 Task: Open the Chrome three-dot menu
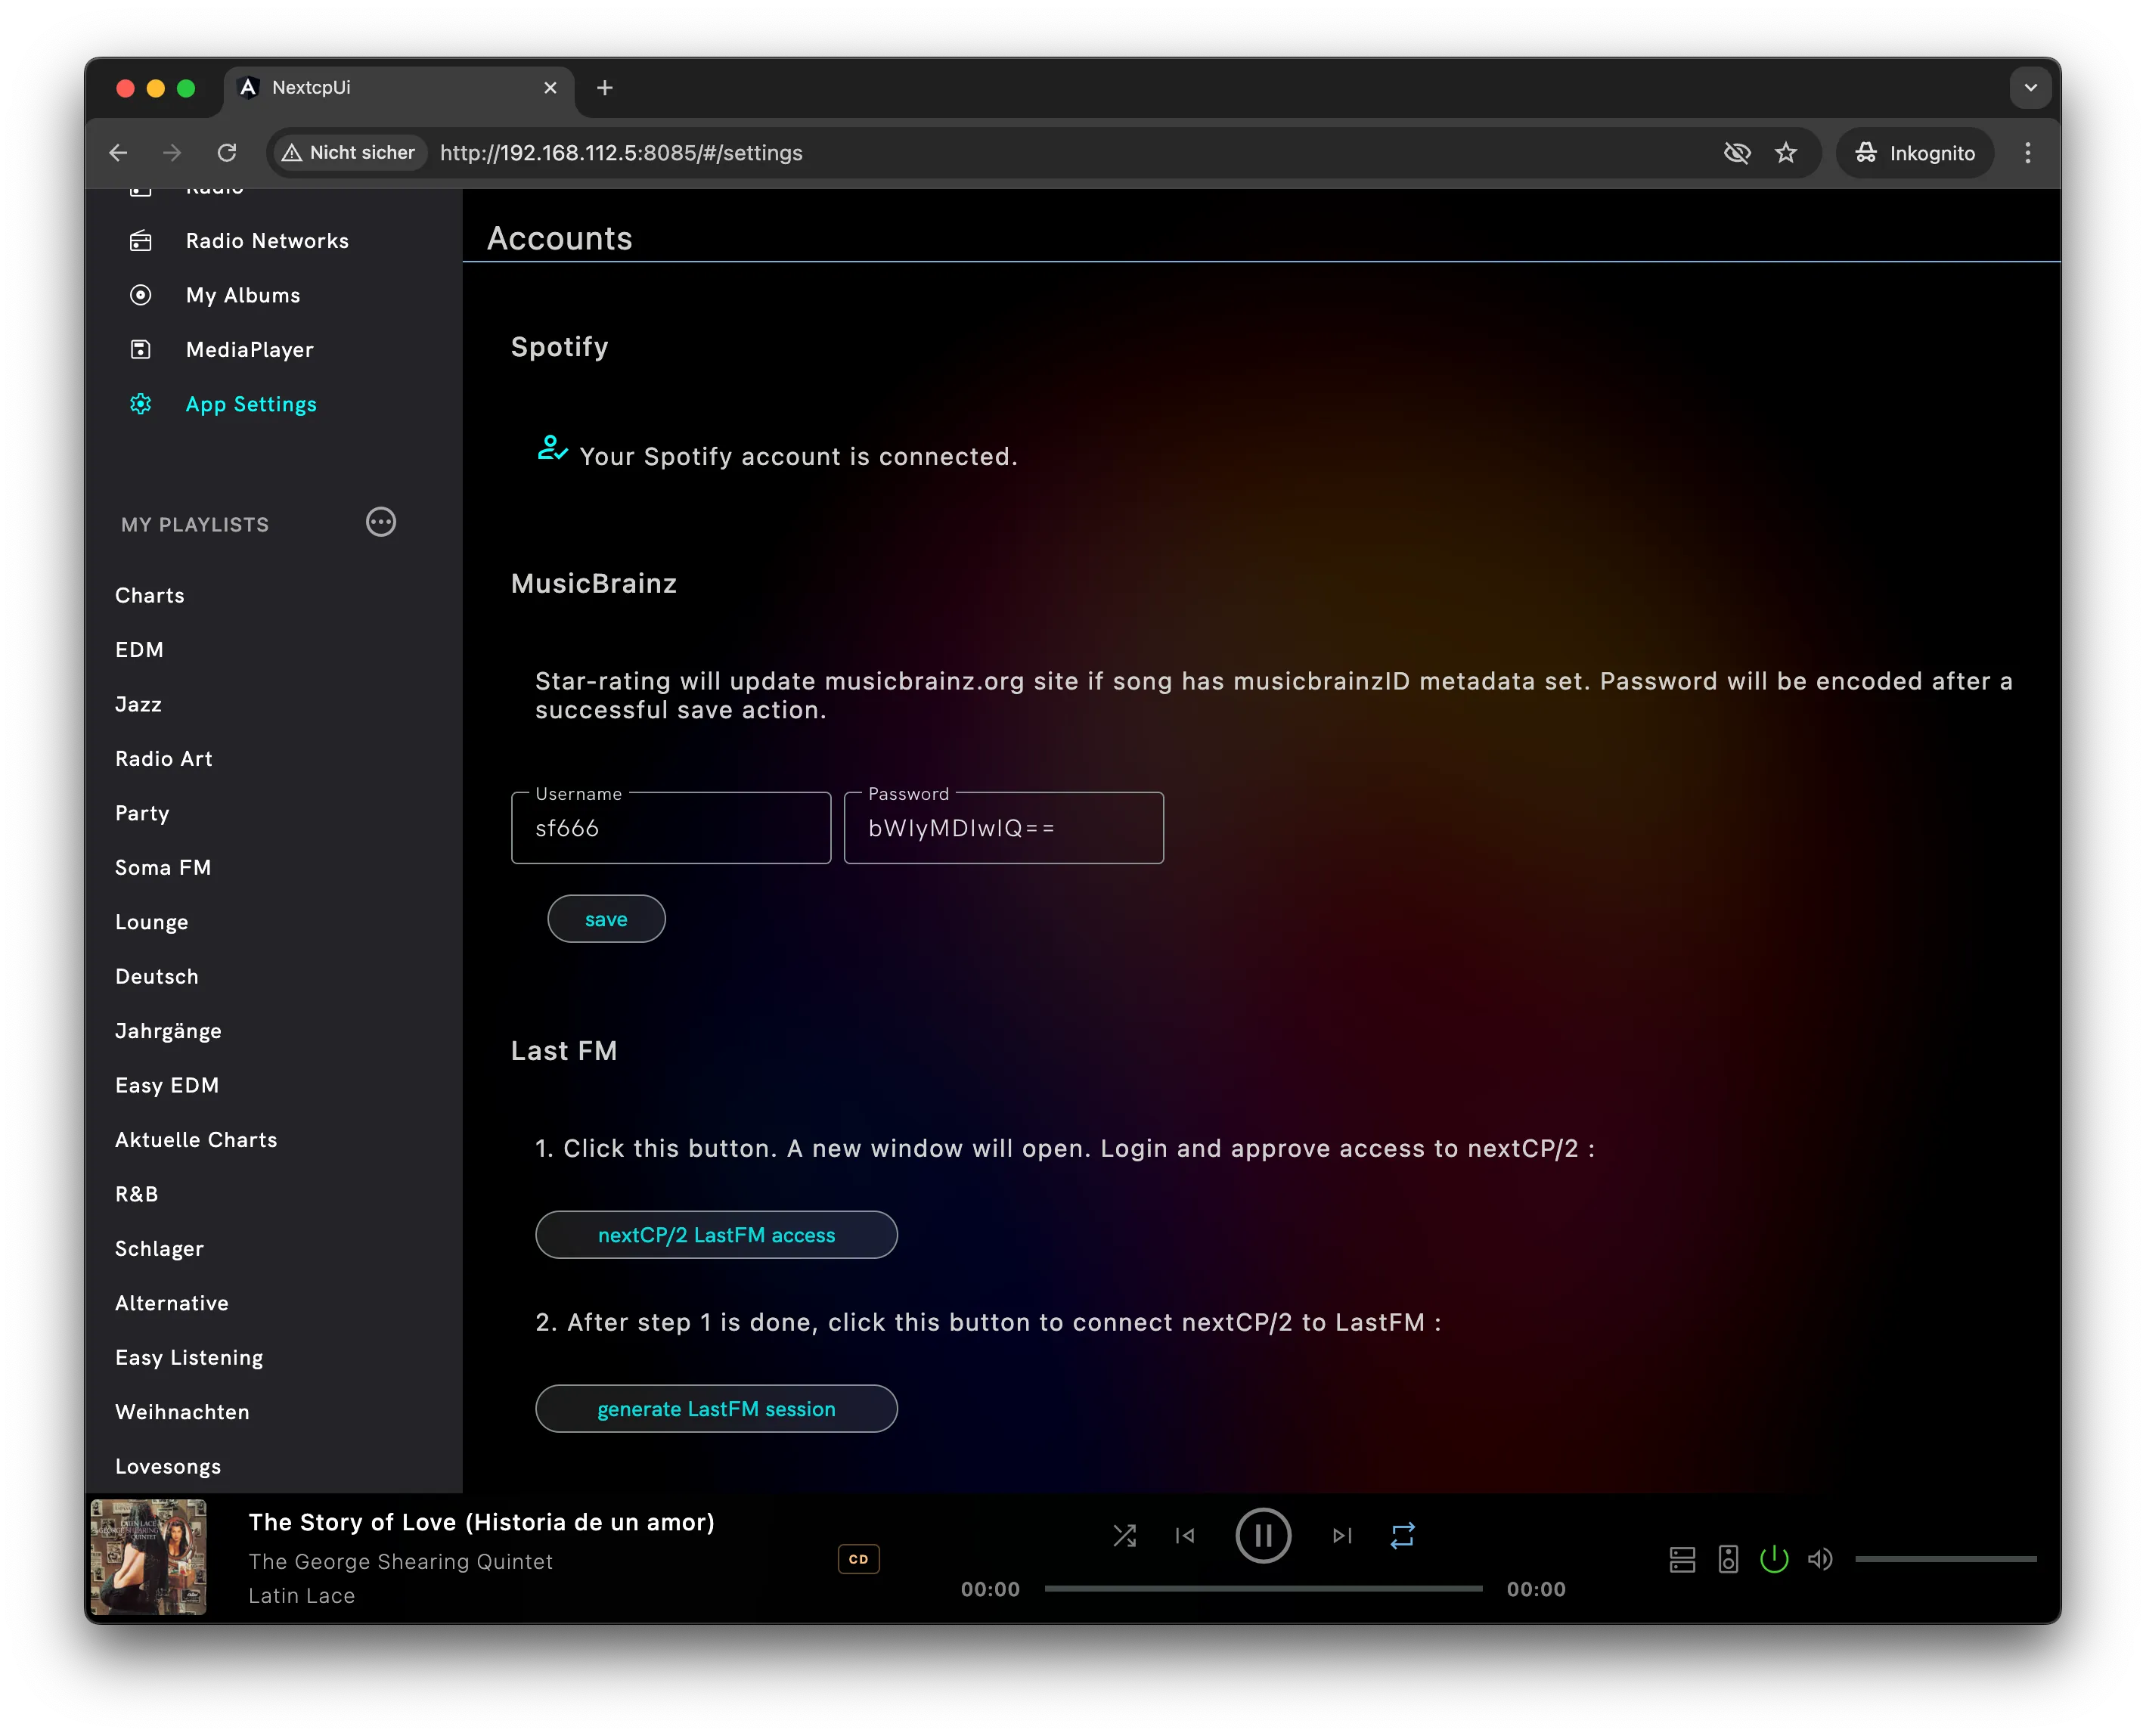(2028, 153)
